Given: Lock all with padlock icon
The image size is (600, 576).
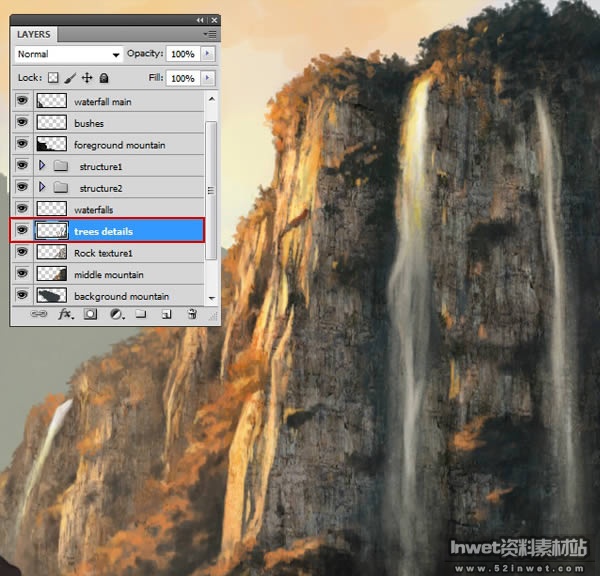Looking at the screenshot, I should [x=104, y=78].
